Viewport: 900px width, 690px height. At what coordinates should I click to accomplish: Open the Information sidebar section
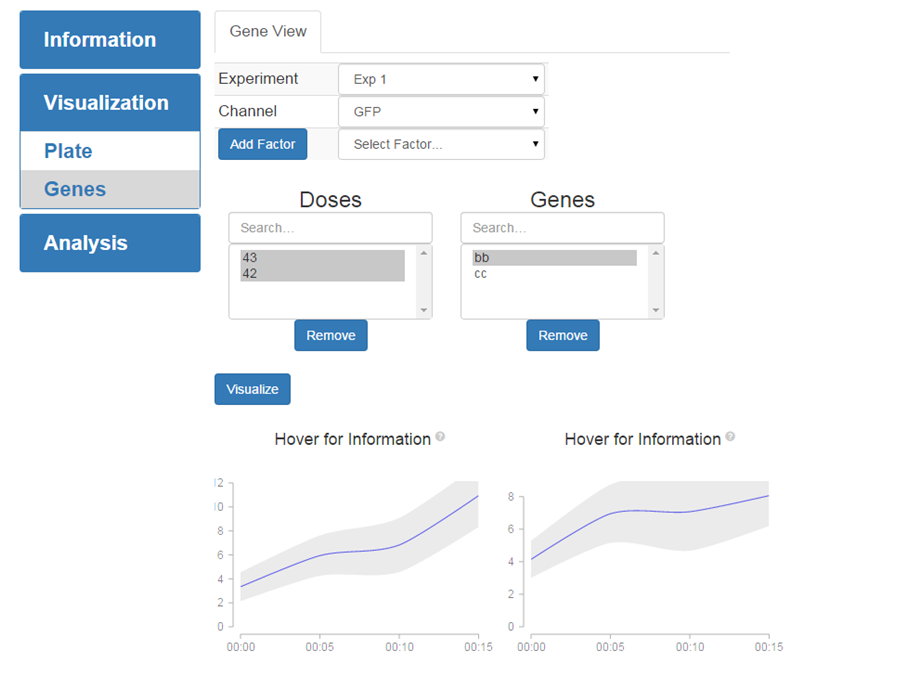click(x=110, y=40)
